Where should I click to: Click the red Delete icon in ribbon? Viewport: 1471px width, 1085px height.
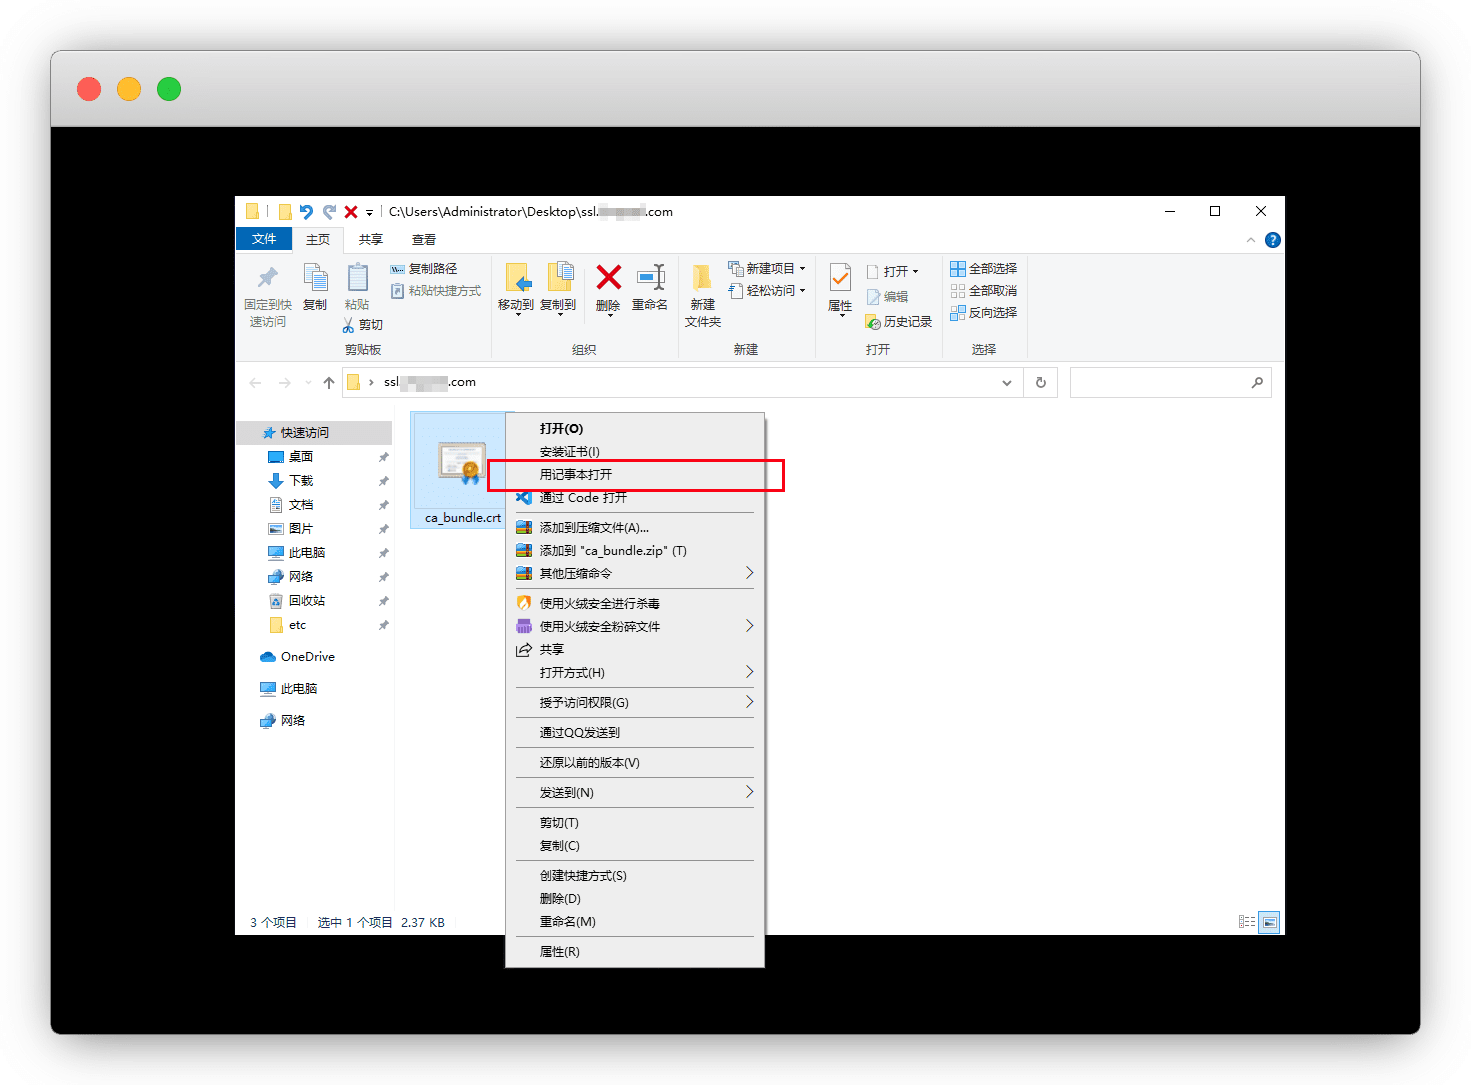coord(608,278)
